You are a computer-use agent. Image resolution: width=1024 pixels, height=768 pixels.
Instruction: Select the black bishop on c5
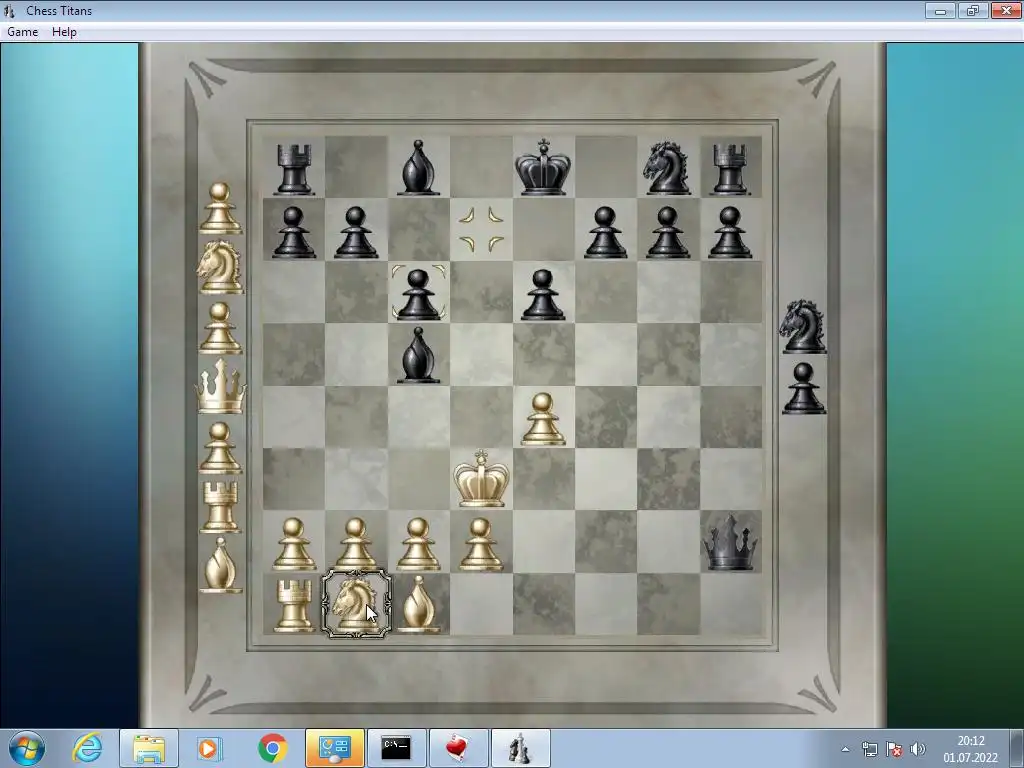coord(418,356)
